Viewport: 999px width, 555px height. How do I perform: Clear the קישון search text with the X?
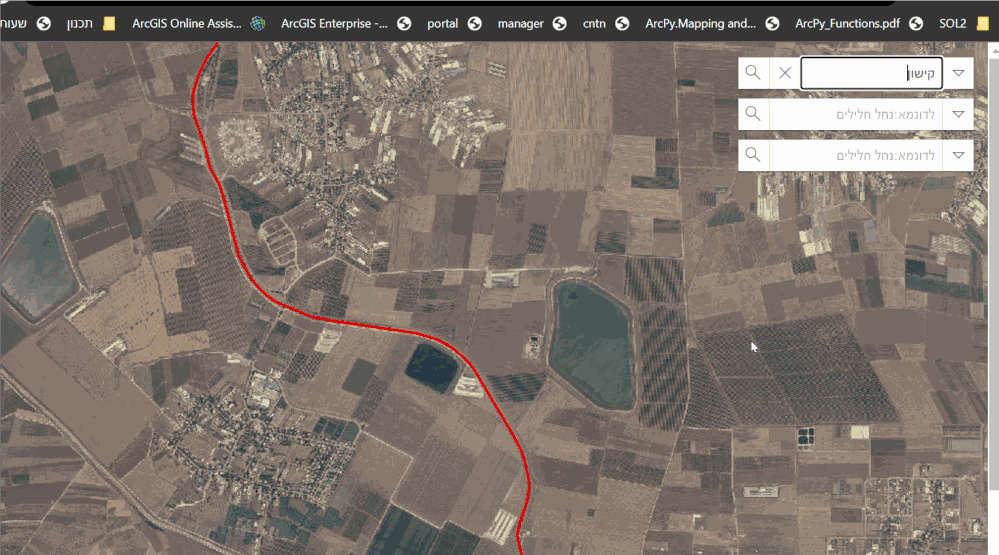point(785,73)
